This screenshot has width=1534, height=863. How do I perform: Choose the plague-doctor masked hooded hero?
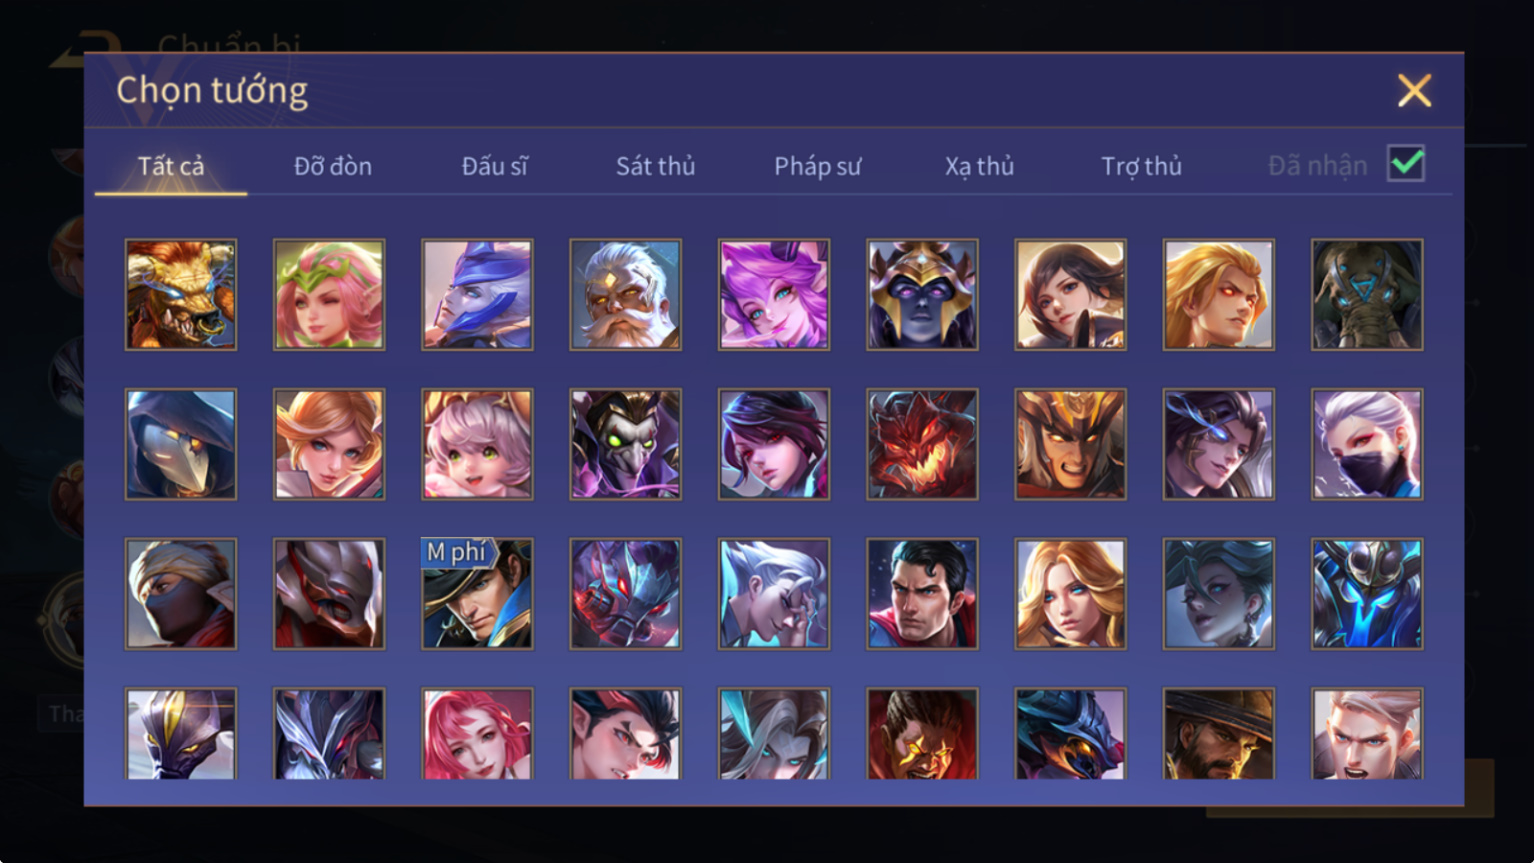click(181, 444)
